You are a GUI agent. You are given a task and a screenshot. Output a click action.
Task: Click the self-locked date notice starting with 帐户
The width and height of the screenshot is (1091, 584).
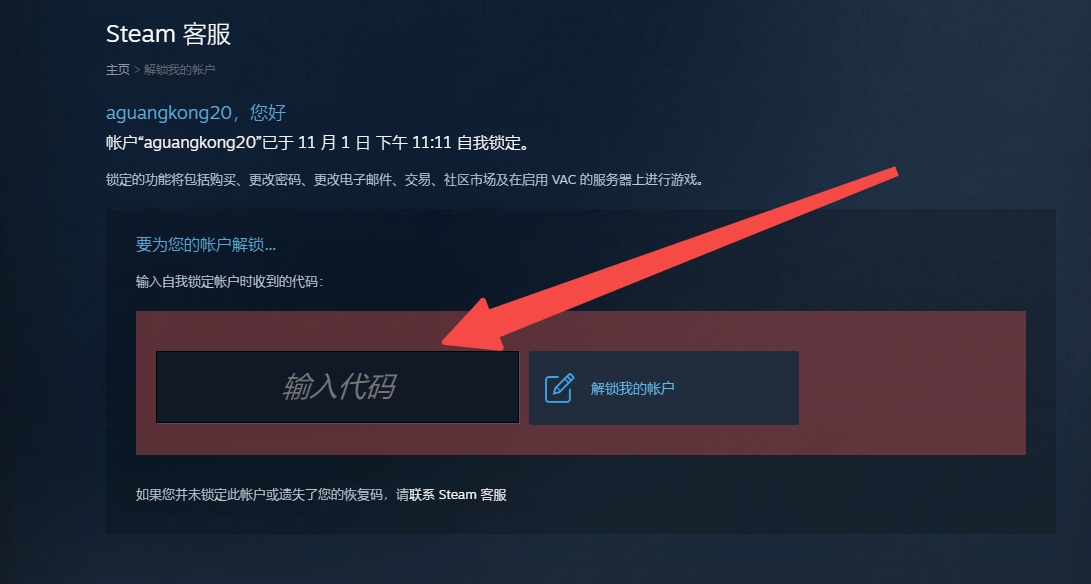(318, 143)
